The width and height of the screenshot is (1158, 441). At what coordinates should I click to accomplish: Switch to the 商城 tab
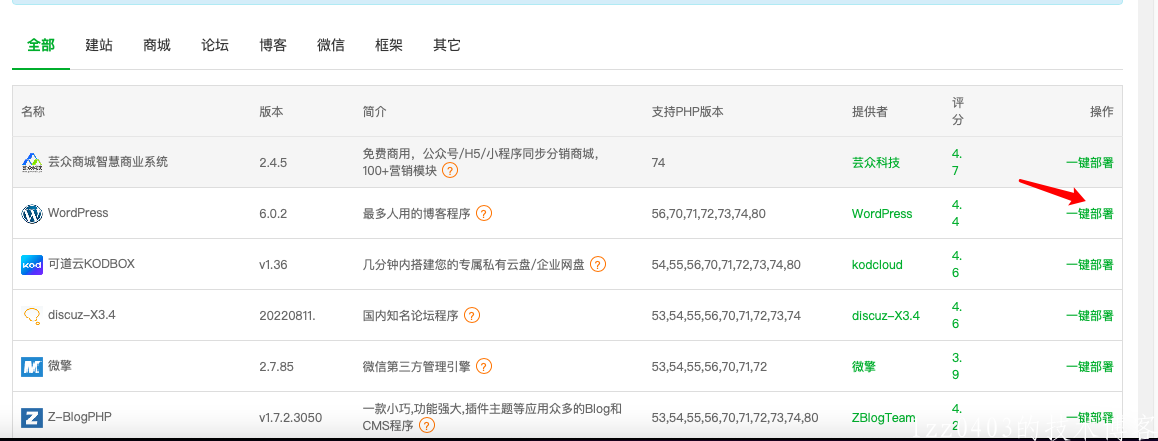pyautogui.click(x=157, y=45)
